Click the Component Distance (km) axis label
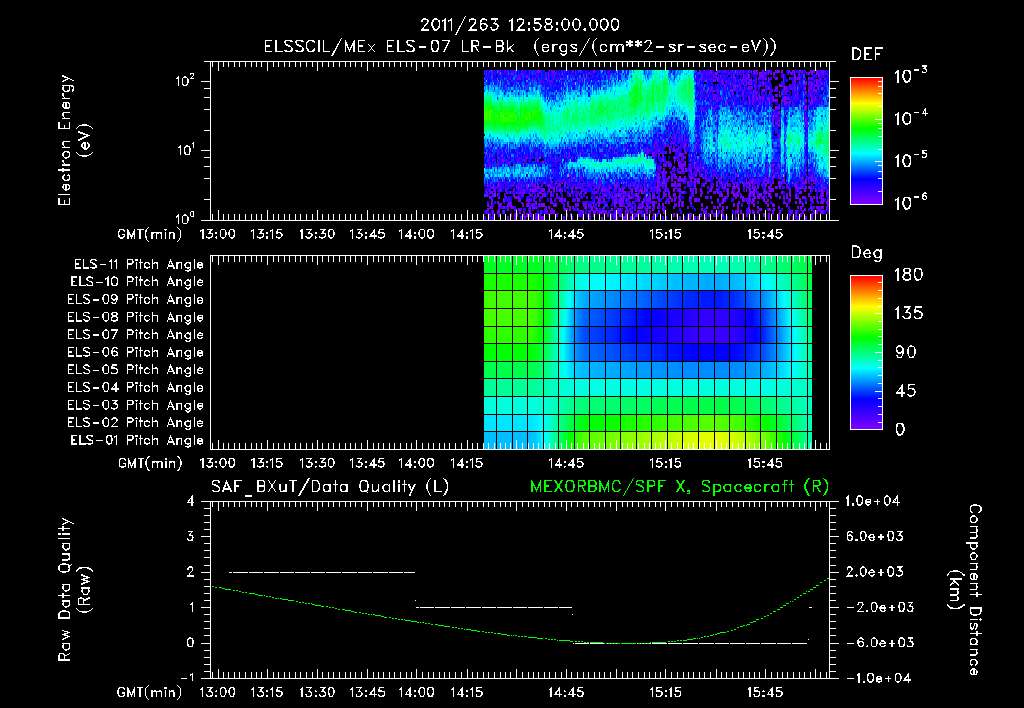The image size is (1024, 708). (965, 590)
